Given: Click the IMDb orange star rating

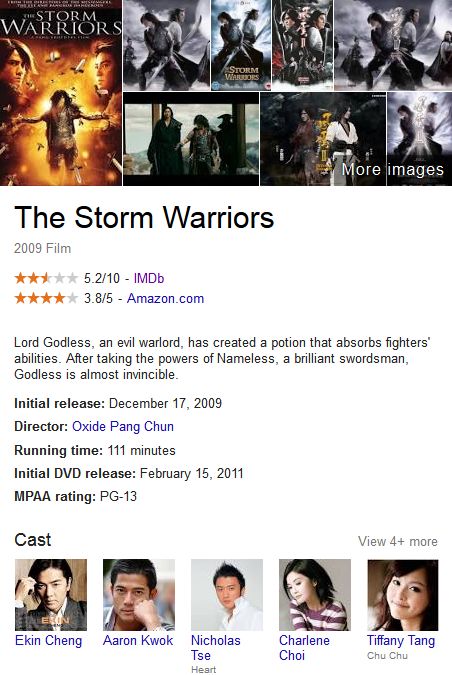Looking at the screenshot, I should [46, 279].
